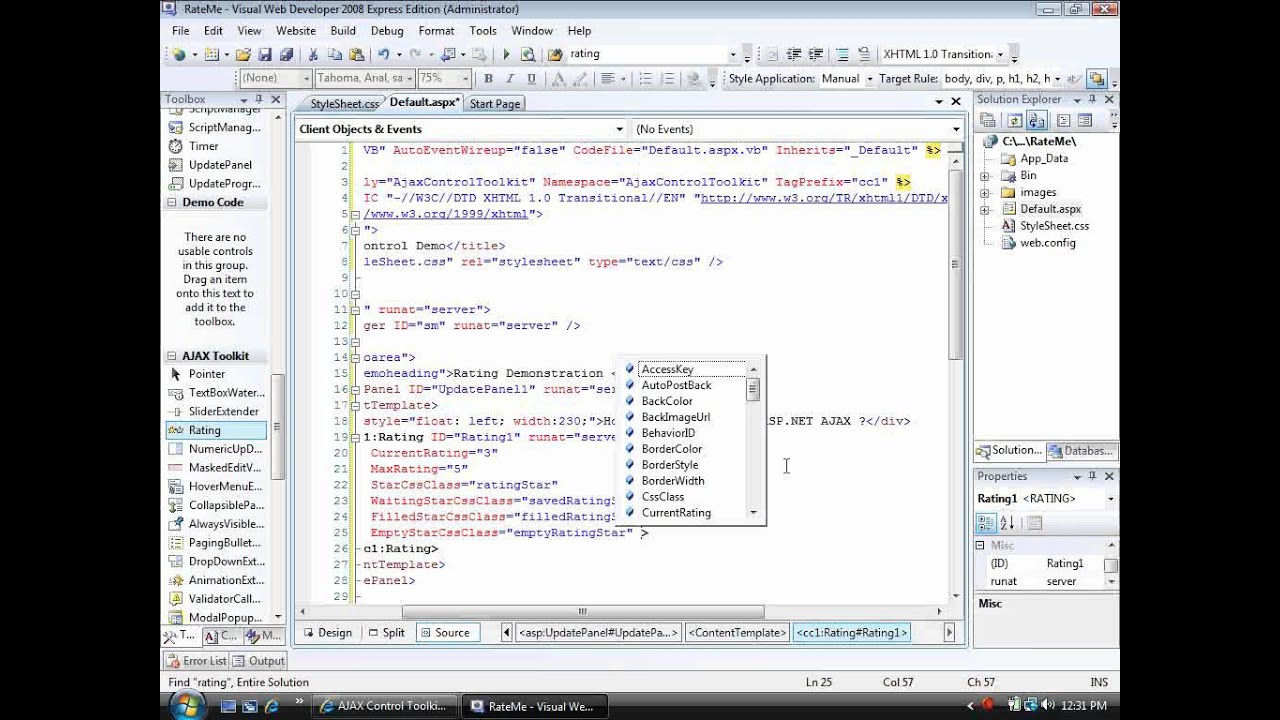This screenshot has height=720, width=1280.
Task: Choose CssClass from the IntelliSense list
Action: pyautogui.click(x=663, y=497)
